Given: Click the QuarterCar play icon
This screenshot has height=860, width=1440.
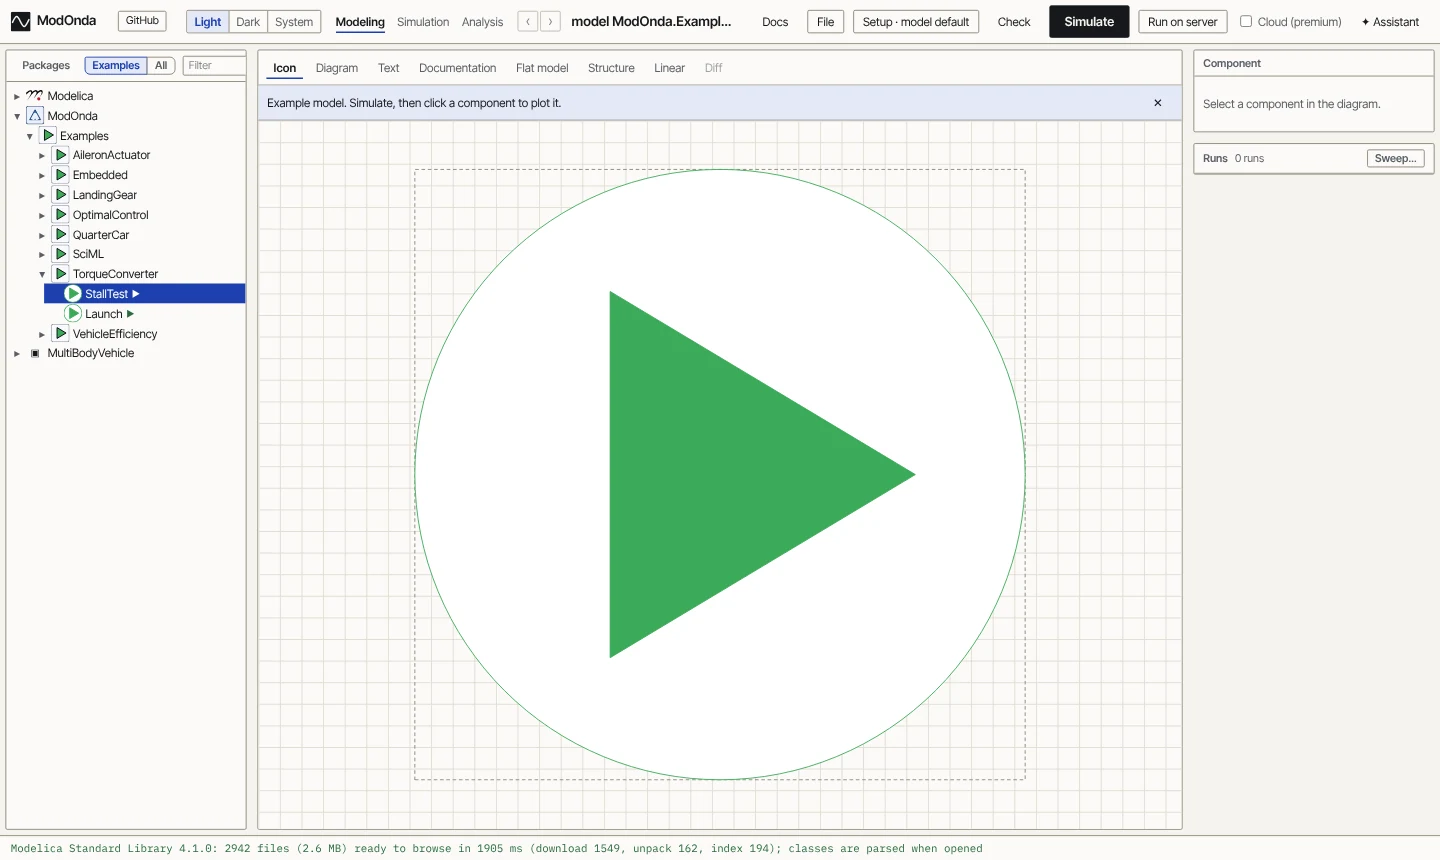Looking at the screenshot, I should (x=61, y=235).
